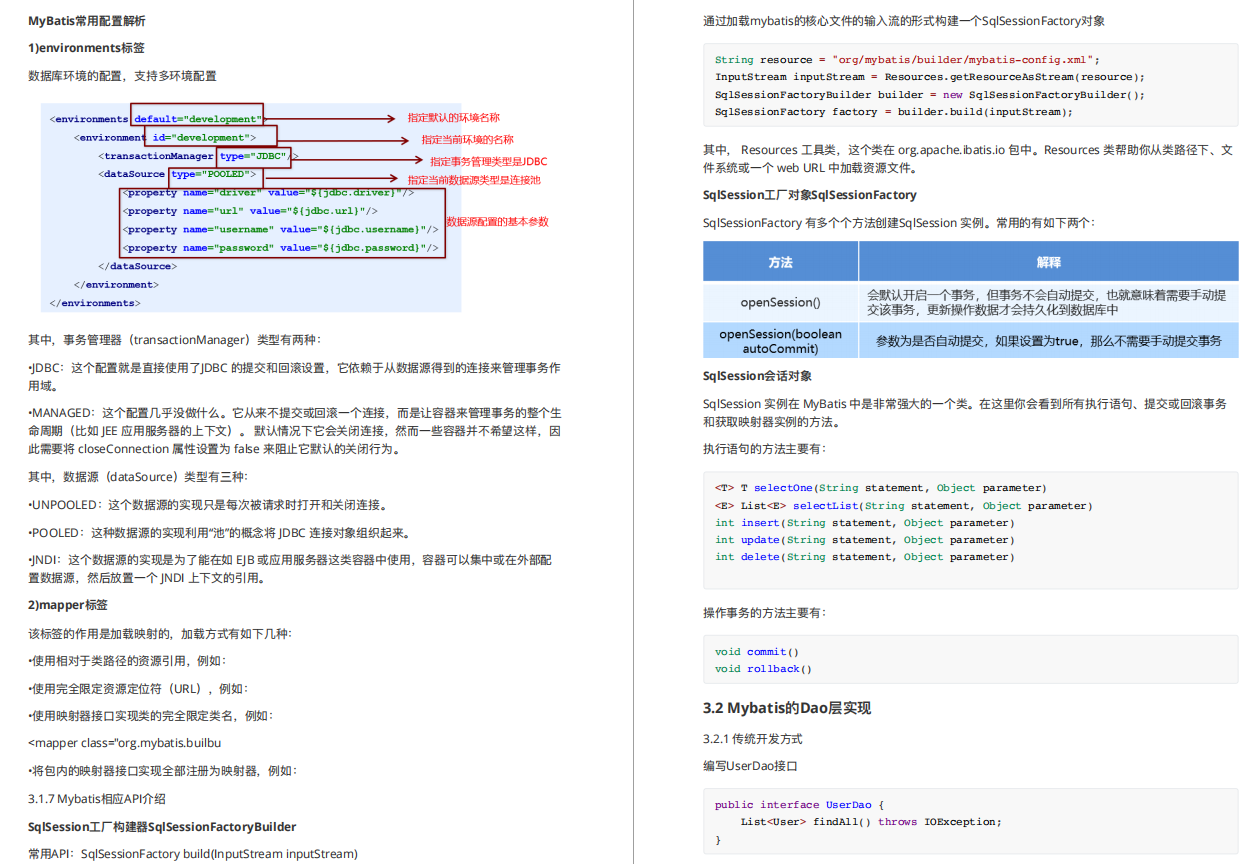Image resolution: width=1246 pixels, height=864 pixels.
Task: Click the code line "void commit()"
Action: point(757,652)
